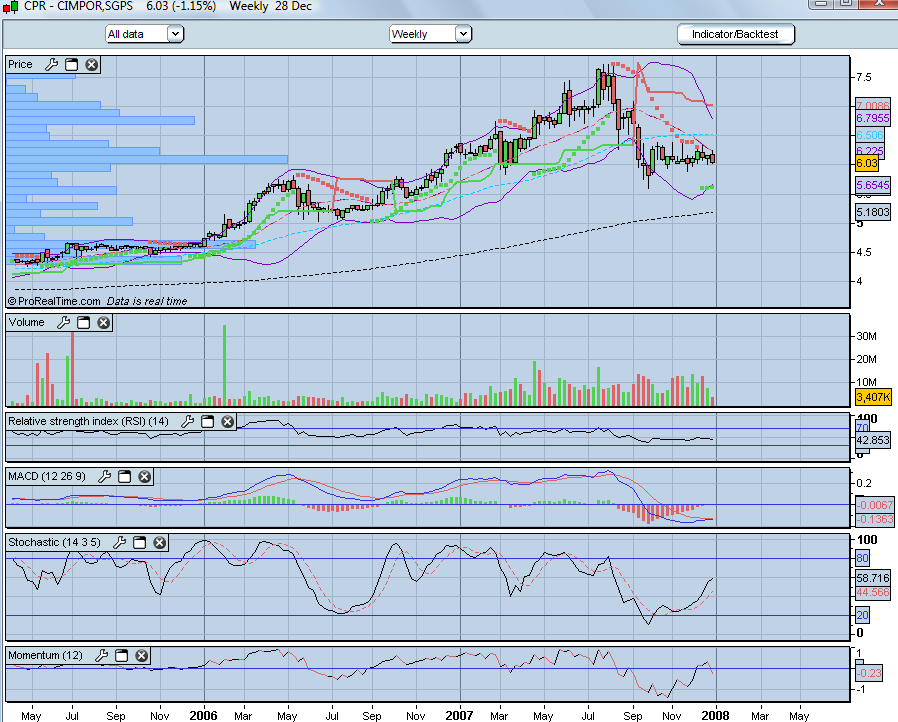Screen dimensions: 898x722
Task: Open Volume panel settings wrench
Action: click(64, 322)
